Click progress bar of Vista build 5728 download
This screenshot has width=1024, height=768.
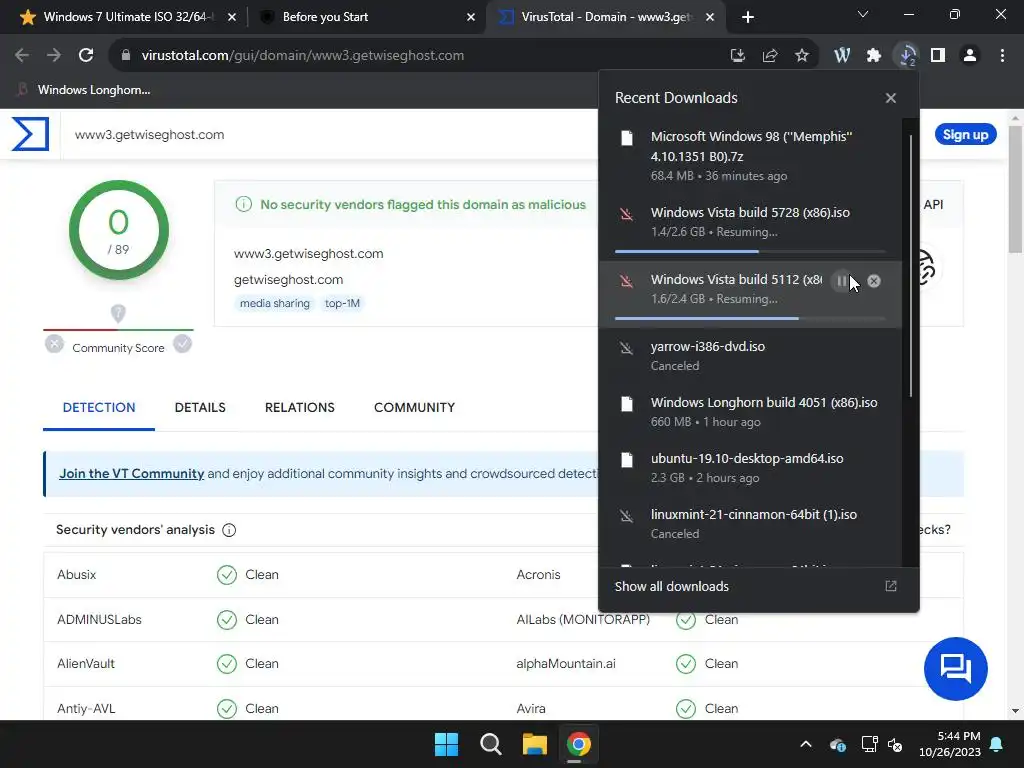[750, 251]
